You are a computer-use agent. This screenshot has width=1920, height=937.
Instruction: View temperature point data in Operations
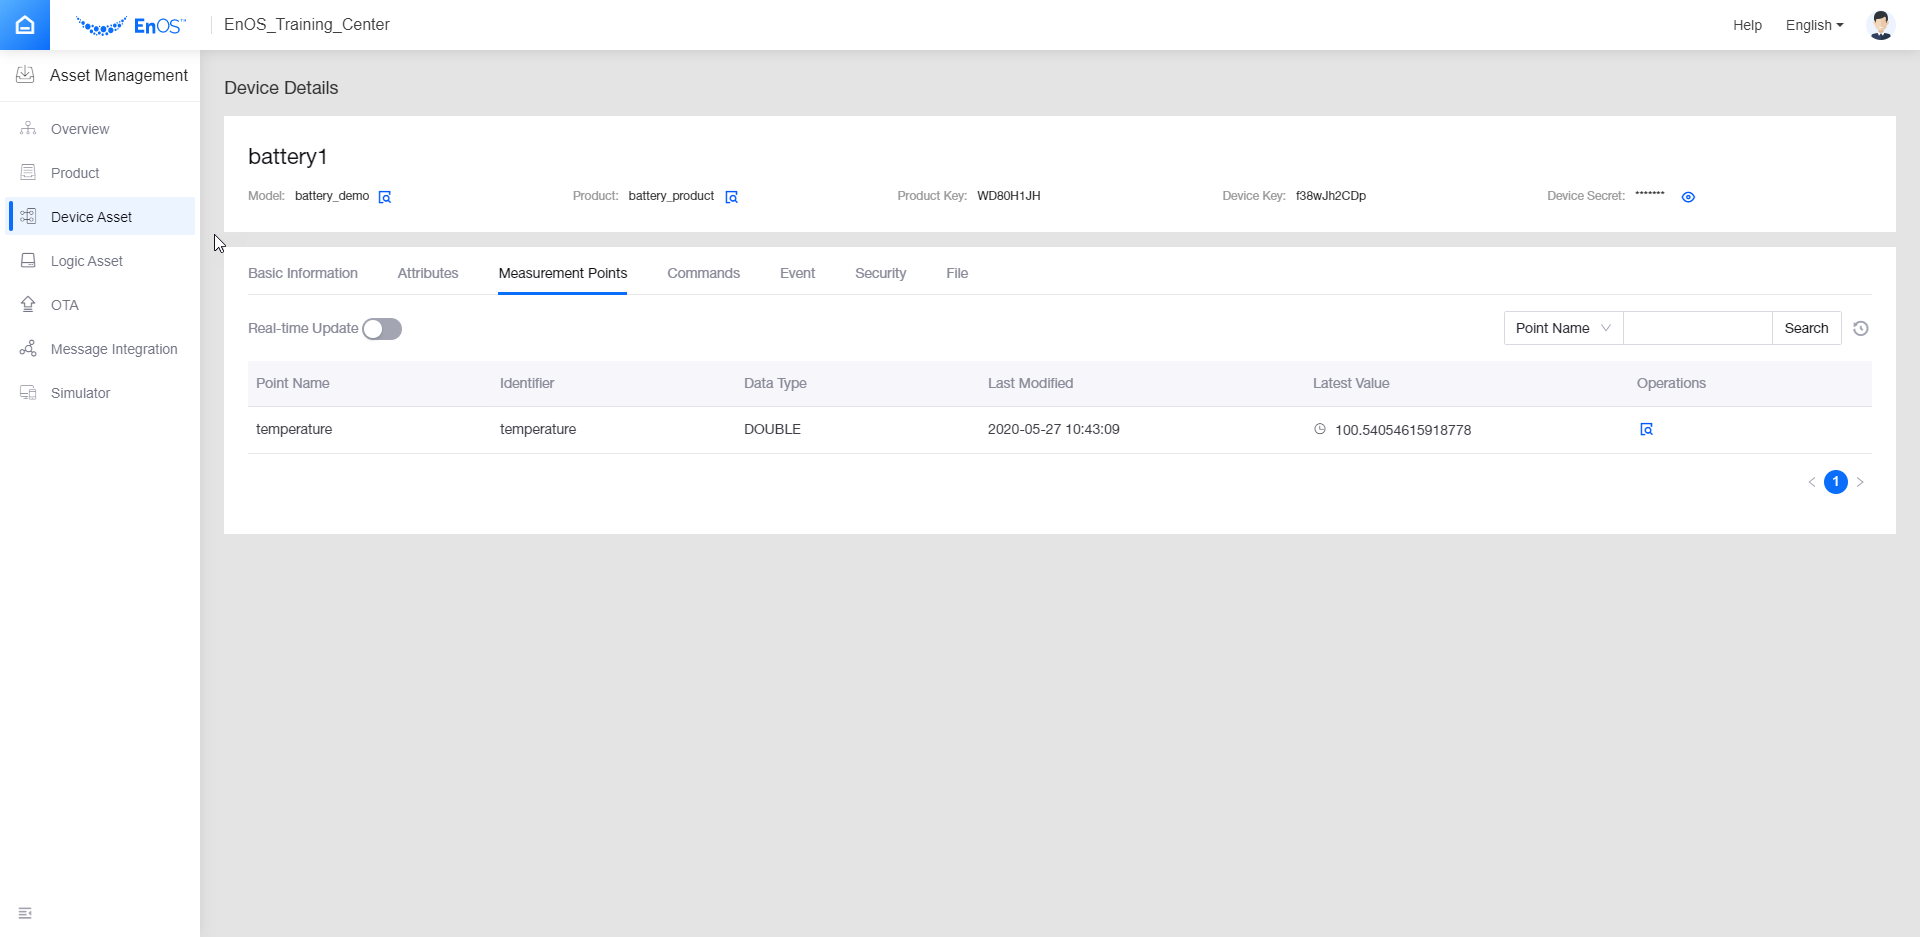(1646, 429)
